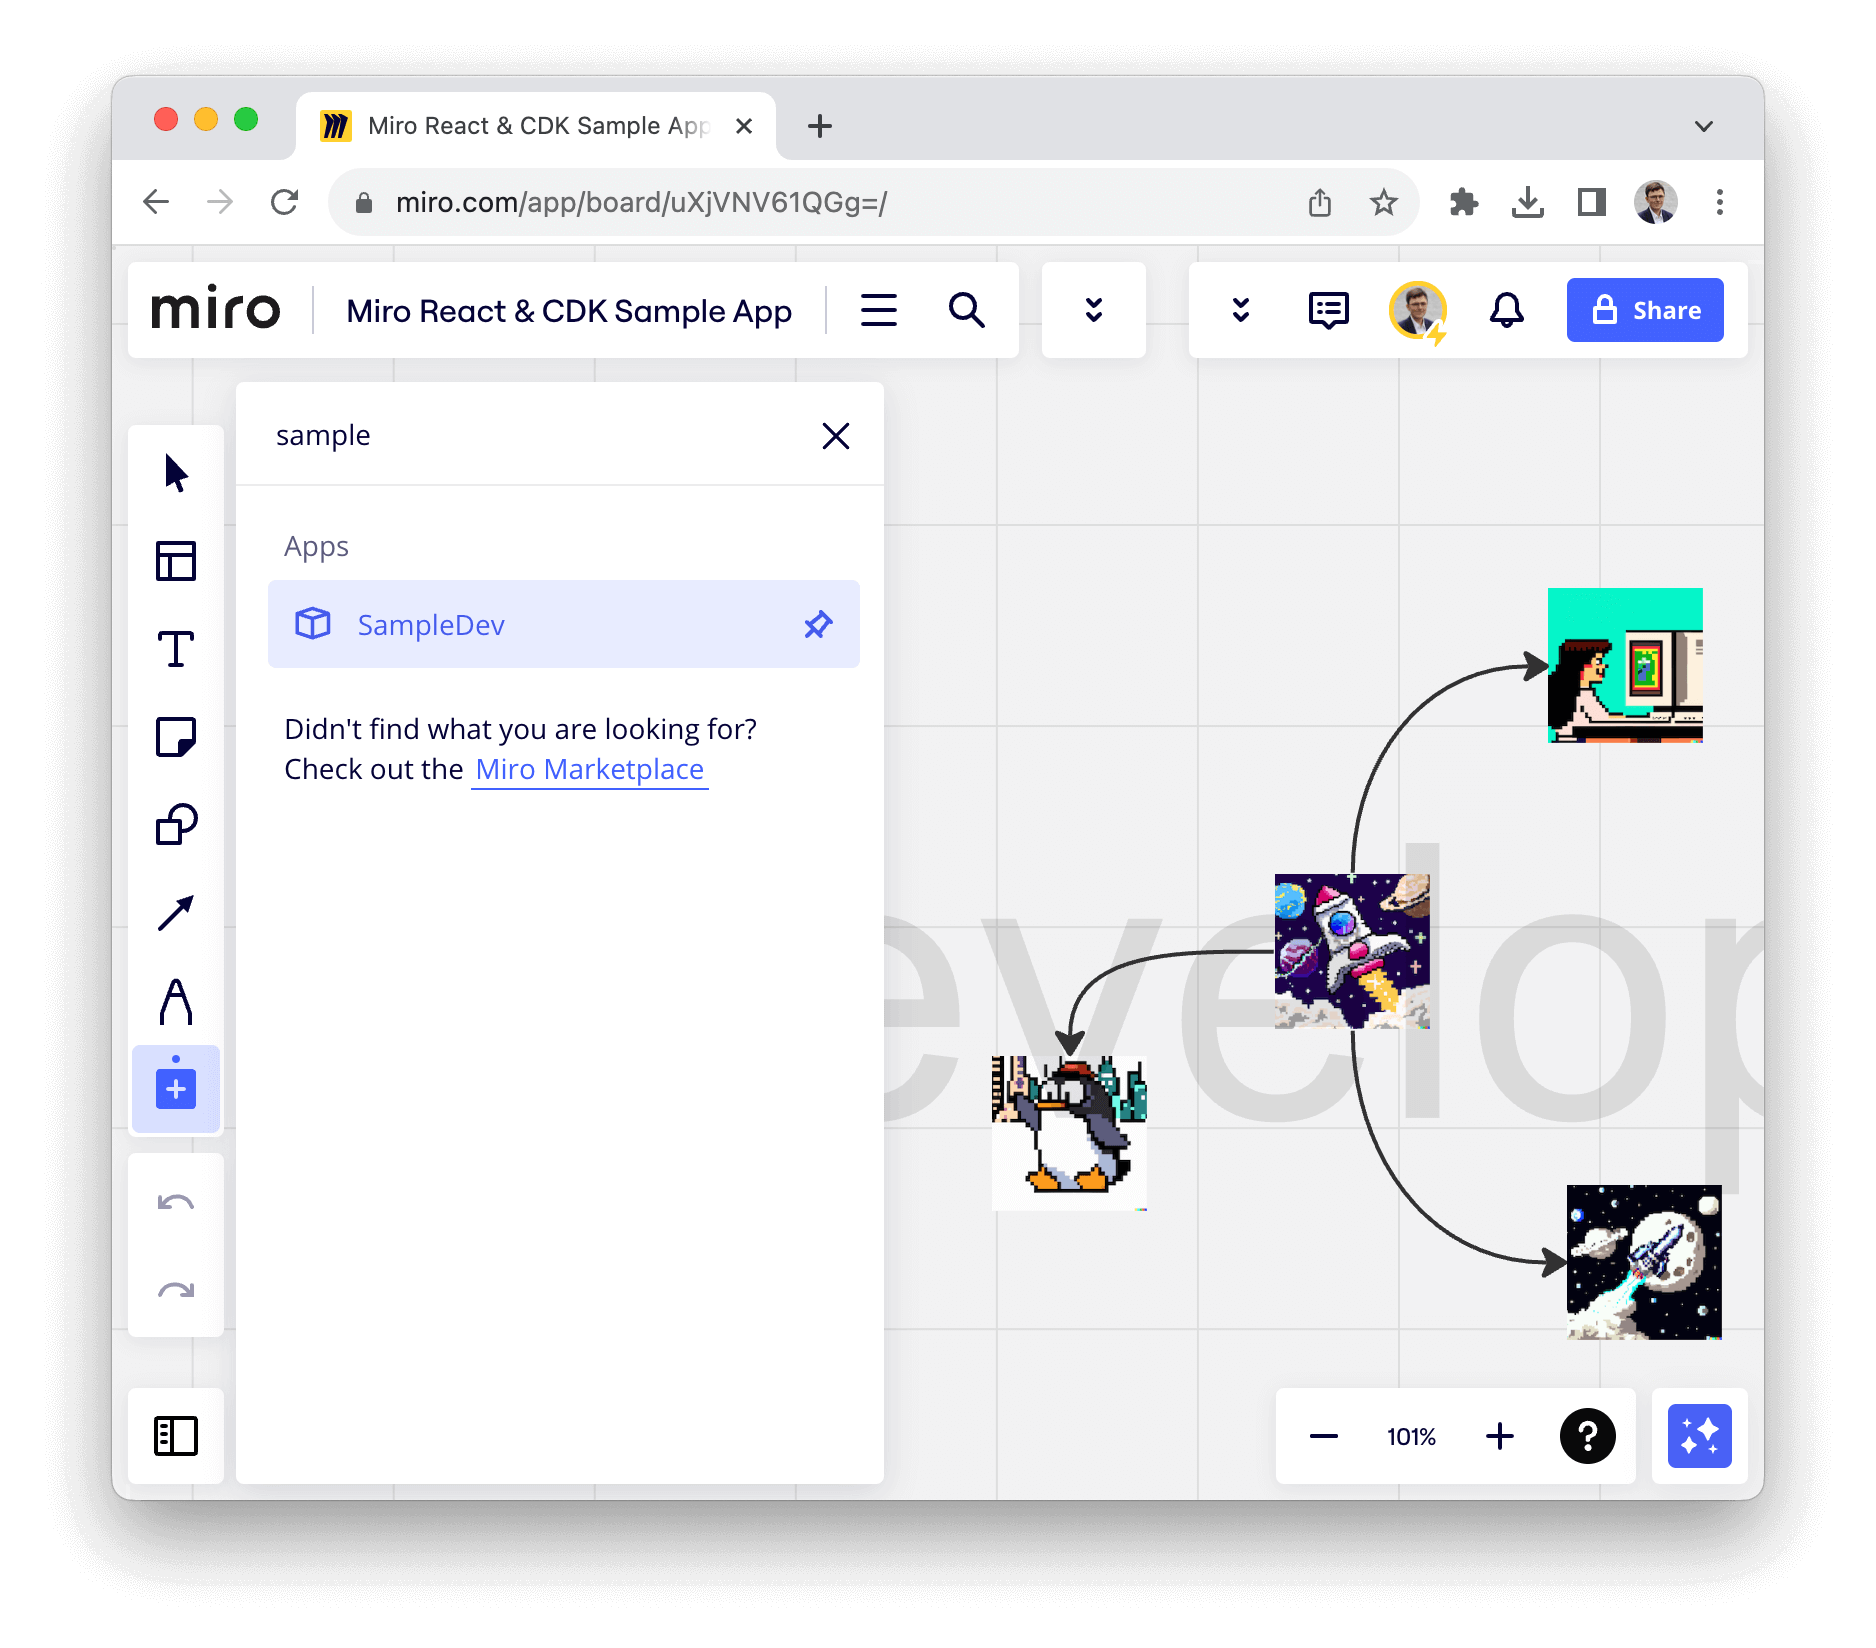Open browser downloads icon
Screen dimensions: 1876x1648
(1528, 203)
